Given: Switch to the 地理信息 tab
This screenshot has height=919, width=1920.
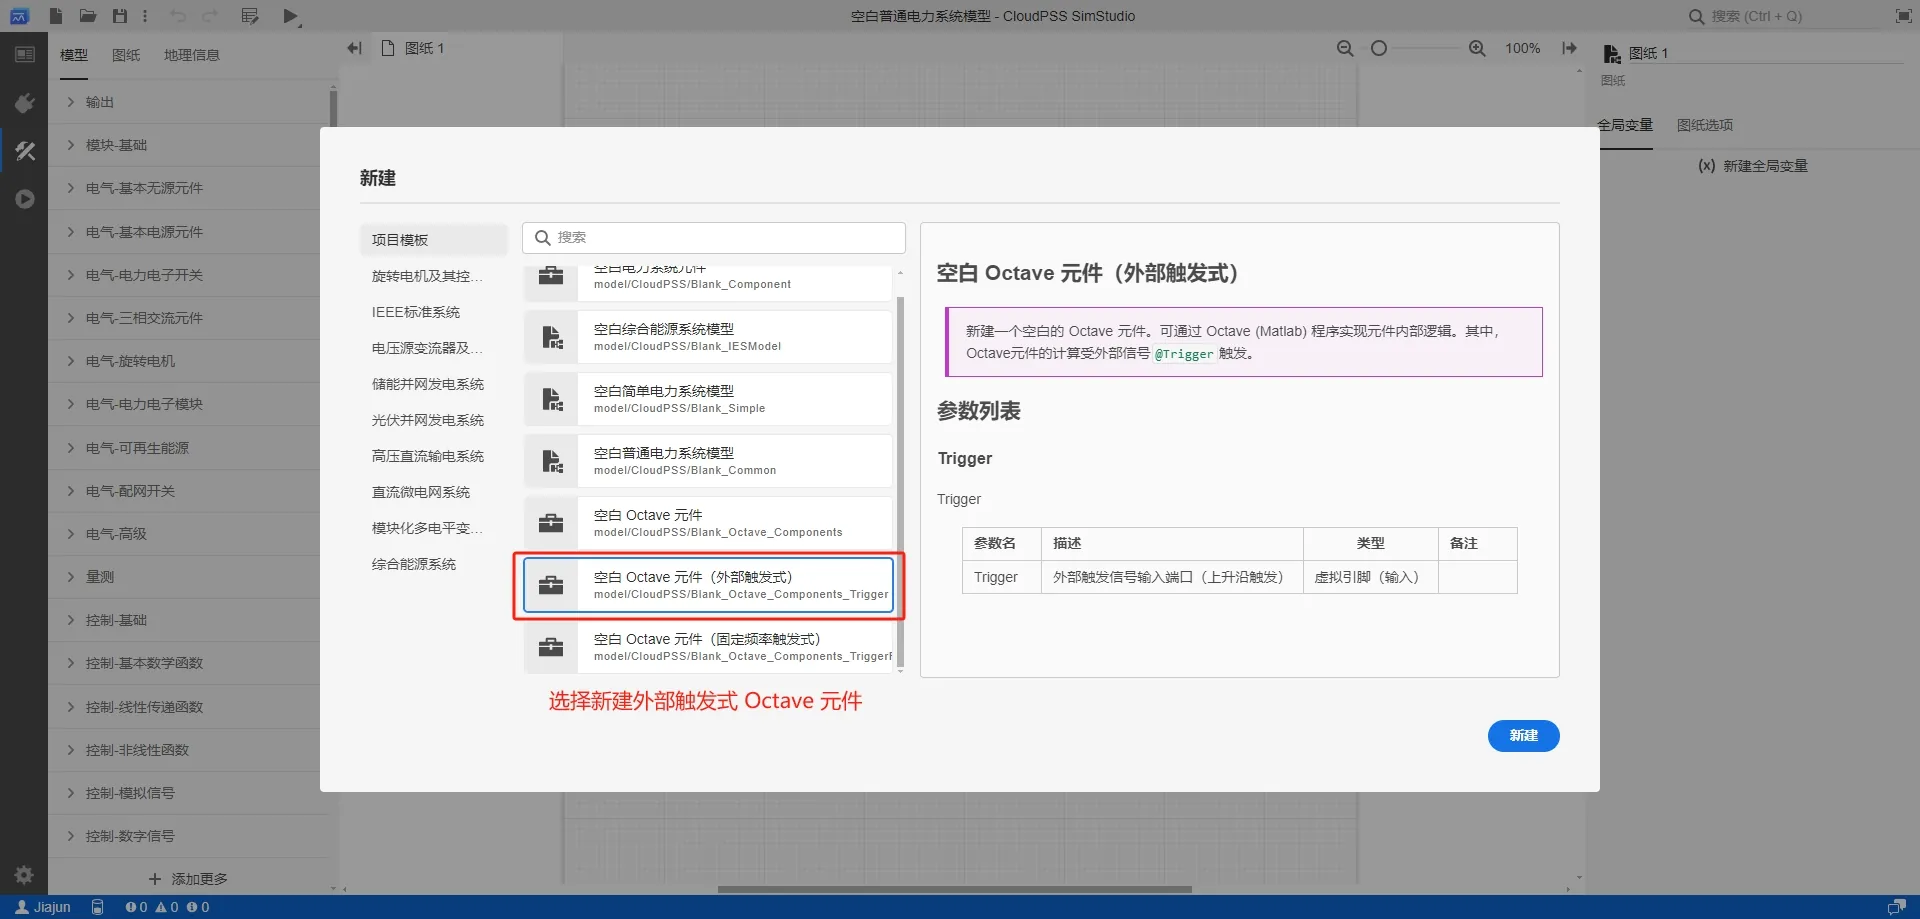Looking at the screenshot, I should (192, 55).
